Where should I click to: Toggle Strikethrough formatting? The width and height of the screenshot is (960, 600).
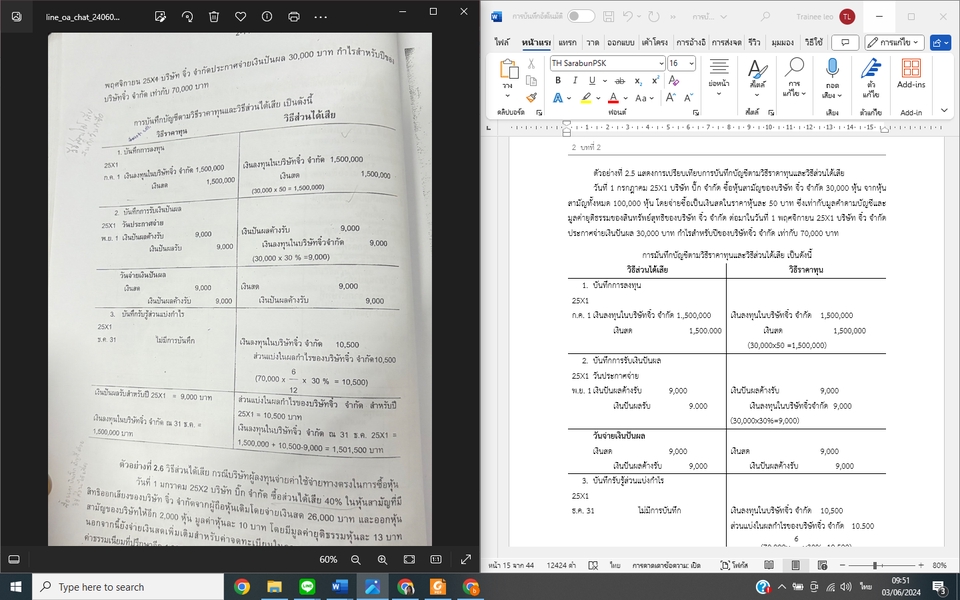[x=620, y=80]
